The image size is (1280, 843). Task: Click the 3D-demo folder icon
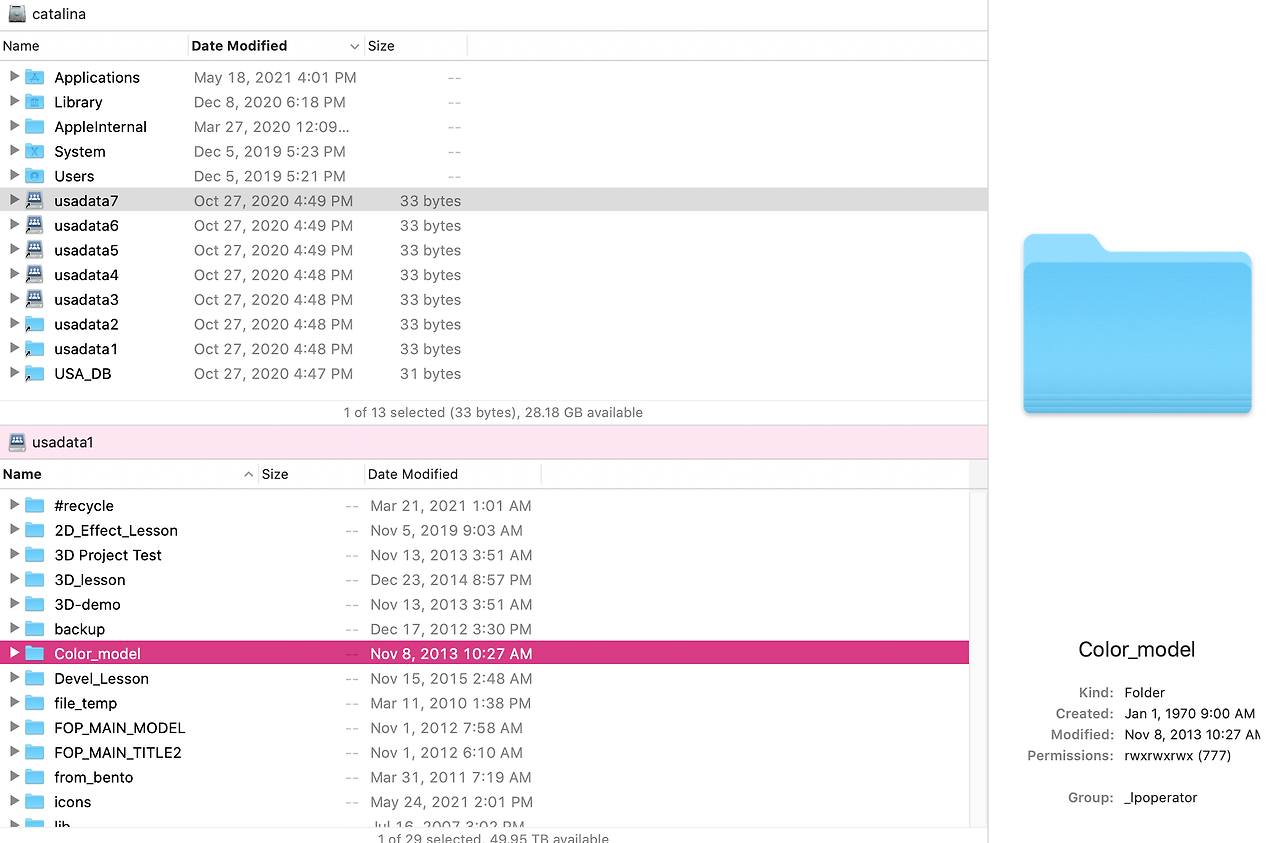[35, 604]
